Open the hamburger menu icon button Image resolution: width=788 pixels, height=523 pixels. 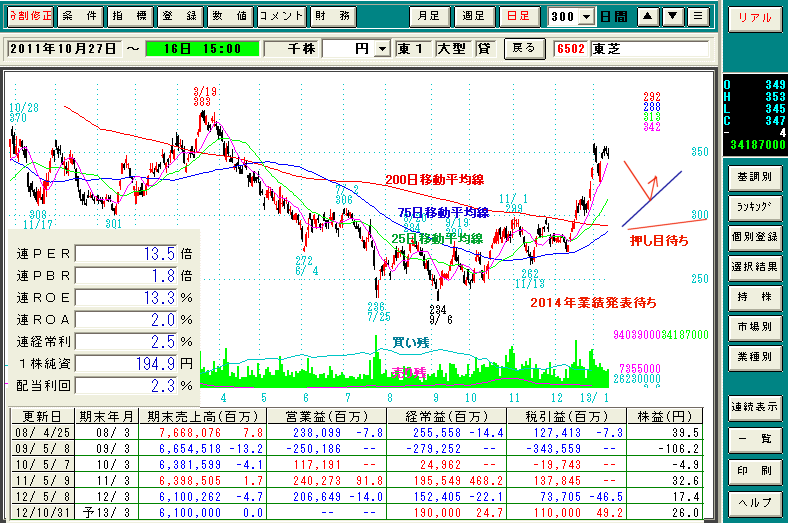point(698,17)
